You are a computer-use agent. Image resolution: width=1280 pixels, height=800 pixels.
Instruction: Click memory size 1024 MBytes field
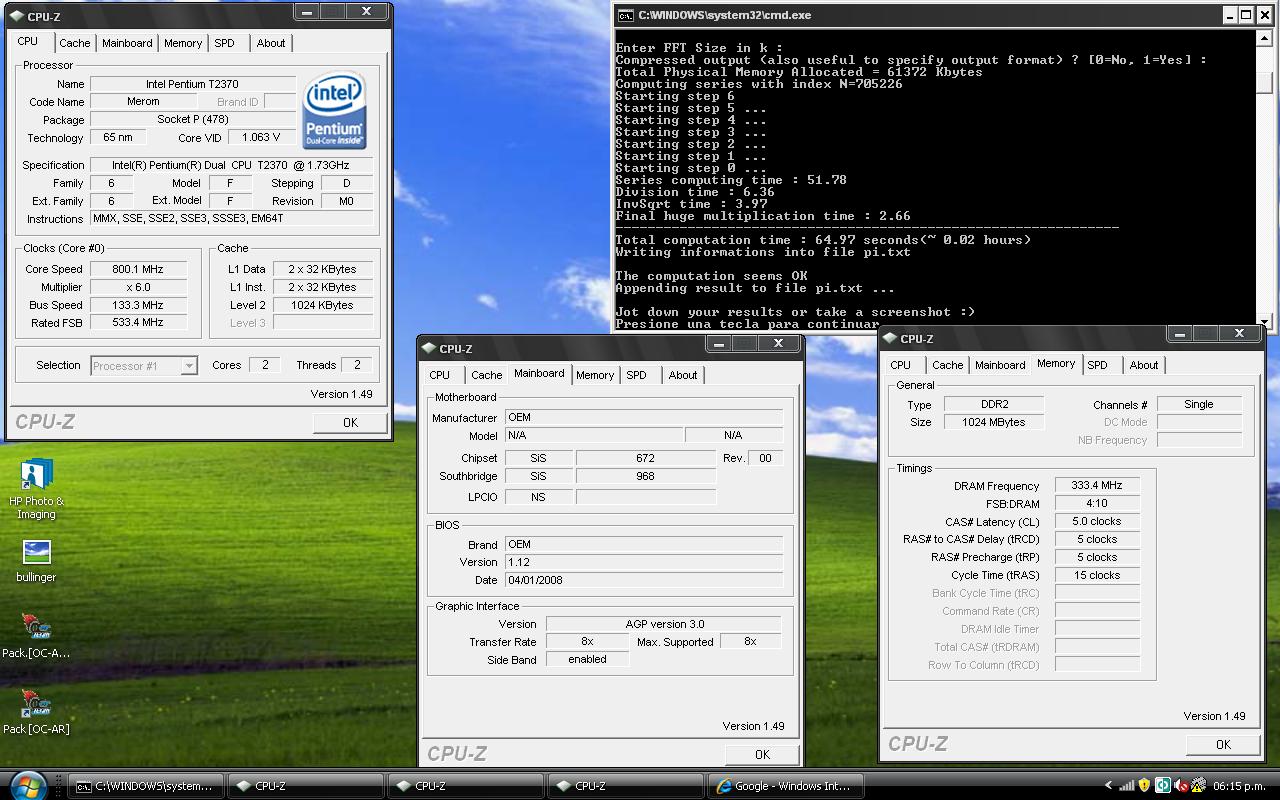994,423
